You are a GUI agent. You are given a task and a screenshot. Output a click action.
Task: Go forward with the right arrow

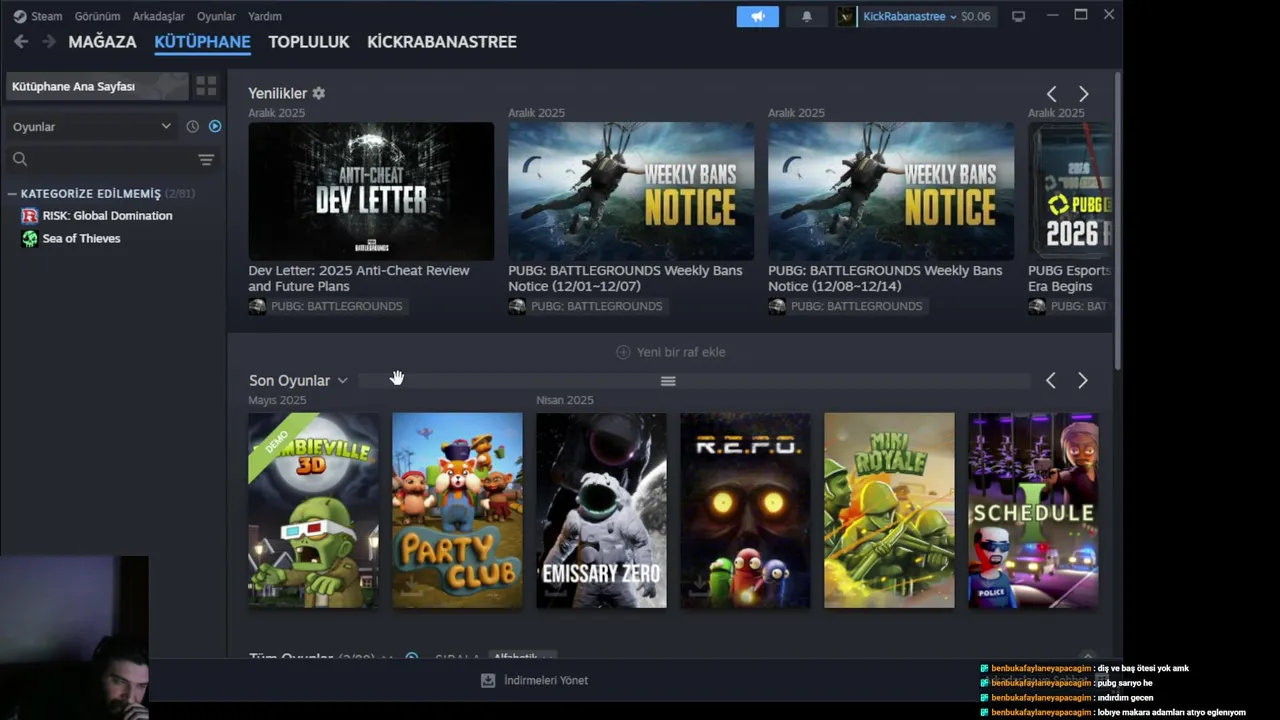point(48,42)
